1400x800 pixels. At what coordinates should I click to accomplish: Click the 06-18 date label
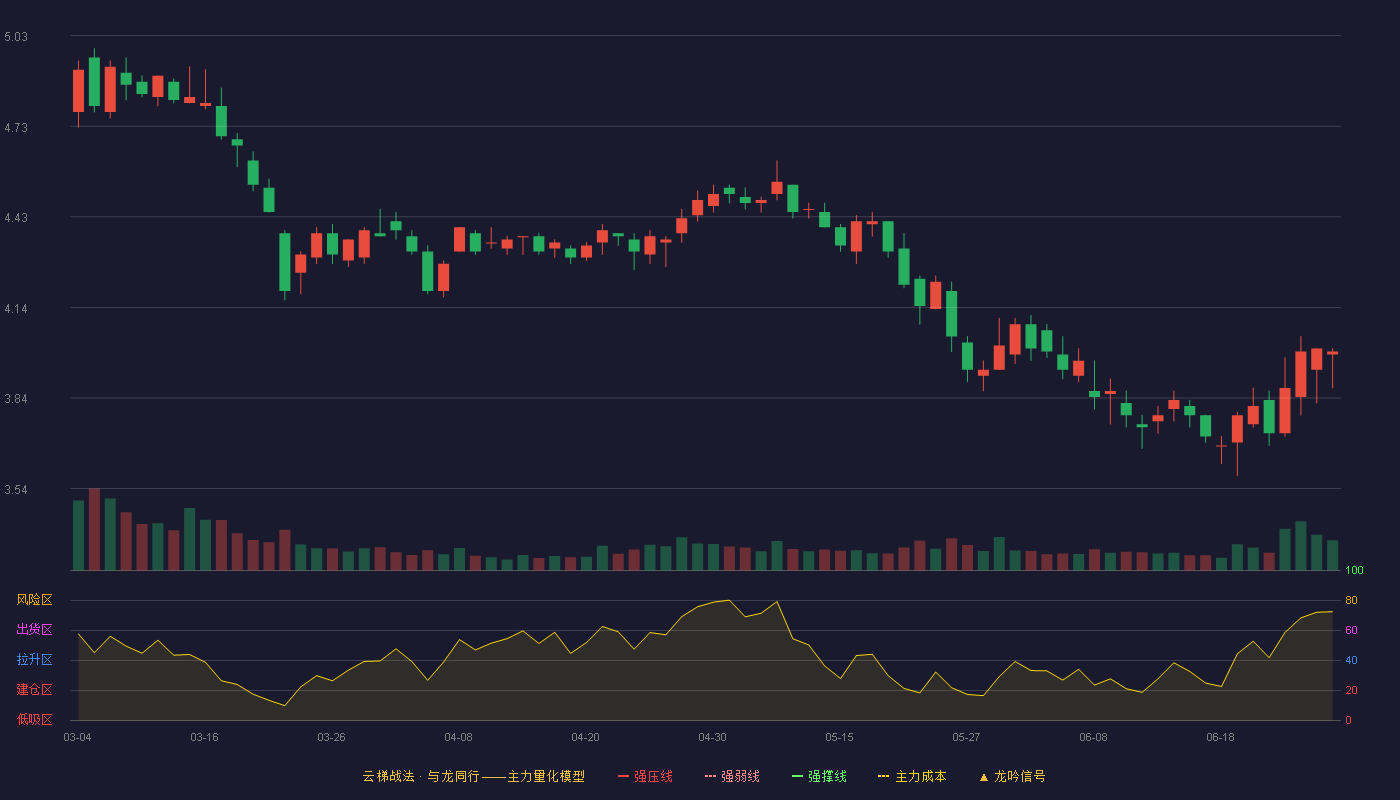tap(1220, 737)
